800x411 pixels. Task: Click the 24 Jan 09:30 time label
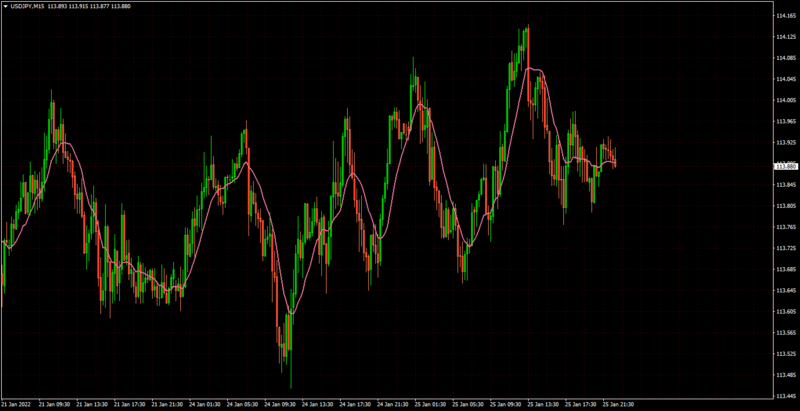pyautogui.click(x=279, y=403)
